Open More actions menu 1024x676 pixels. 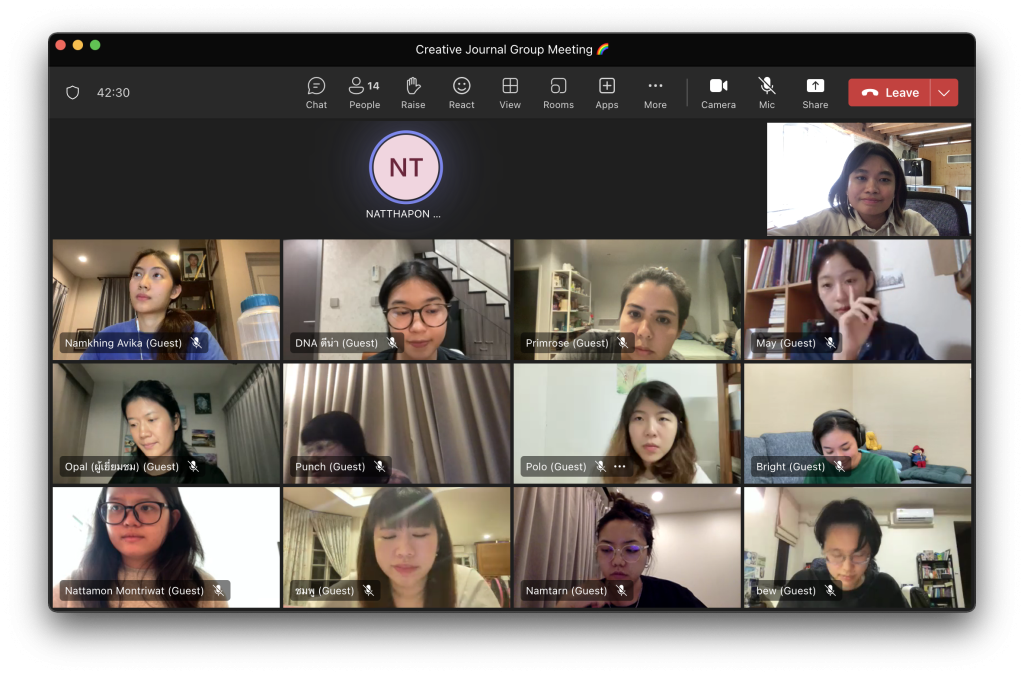coord(655,93)
